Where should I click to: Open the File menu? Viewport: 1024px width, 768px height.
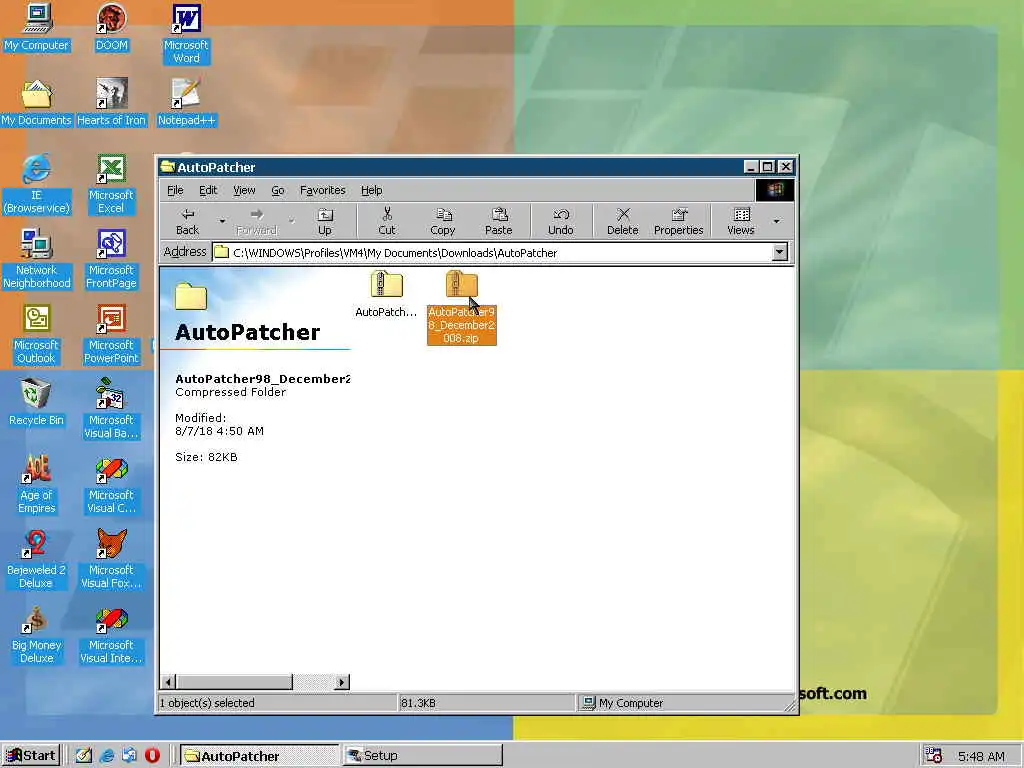[x=175, y=190]
